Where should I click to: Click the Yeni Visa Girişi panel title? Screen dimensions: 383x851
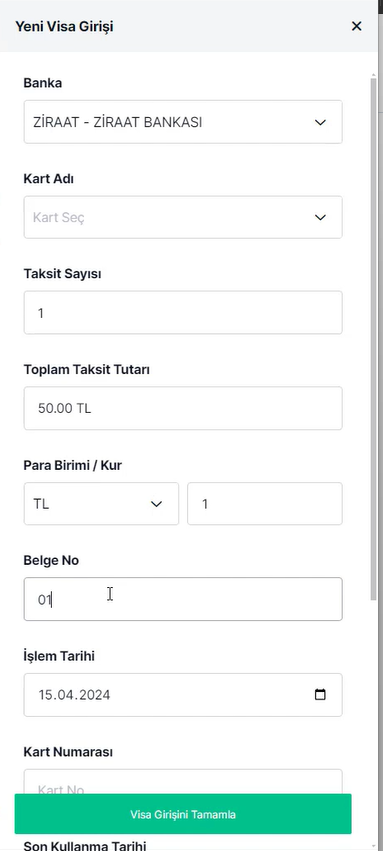click(64, 26)
